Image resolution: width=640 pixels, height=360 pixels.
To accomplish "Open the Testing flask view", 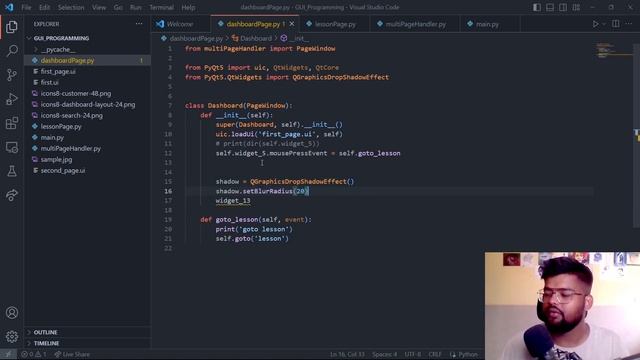I will (x=12, y=171).
